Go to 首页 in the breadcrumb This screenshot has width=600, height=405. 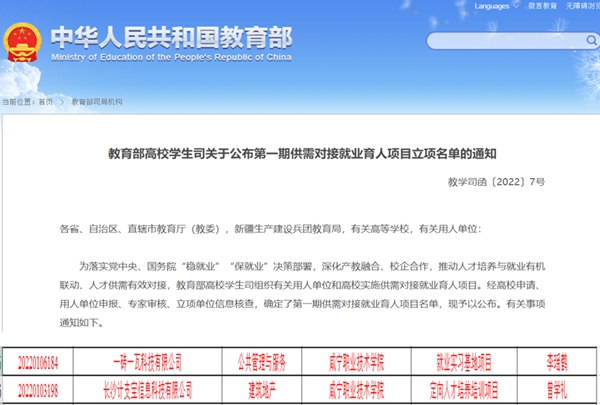(46, 102)
